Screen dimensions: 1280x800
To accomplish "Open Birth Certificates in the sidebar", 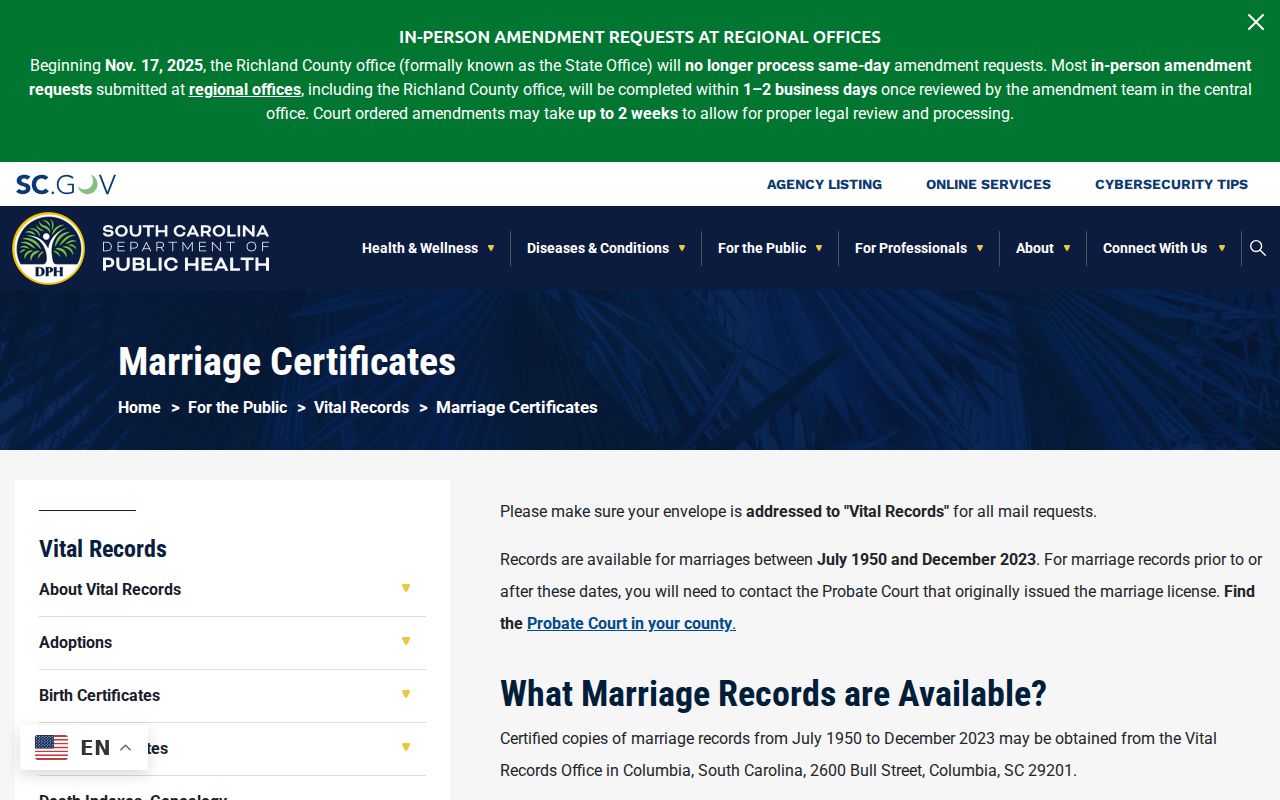I will [x=99, y=695].
